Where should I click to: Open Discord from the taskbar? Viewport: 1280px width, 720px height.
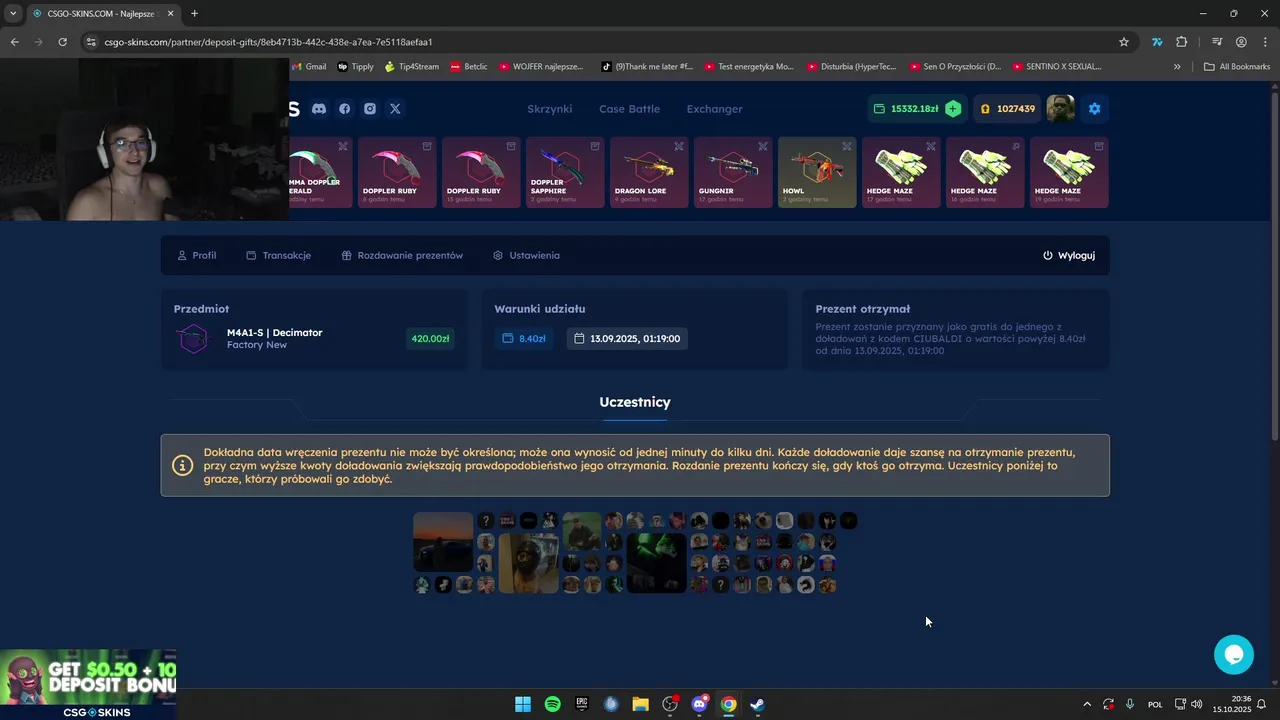pos(699,704)
